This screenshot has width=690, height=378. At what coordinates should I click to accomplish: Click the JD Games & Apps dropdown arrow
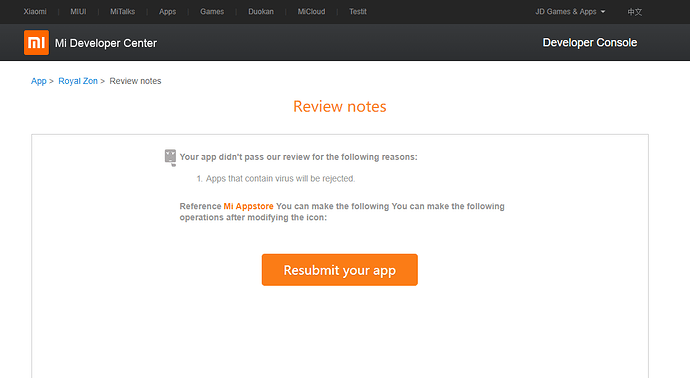click(x=603, y=12)
